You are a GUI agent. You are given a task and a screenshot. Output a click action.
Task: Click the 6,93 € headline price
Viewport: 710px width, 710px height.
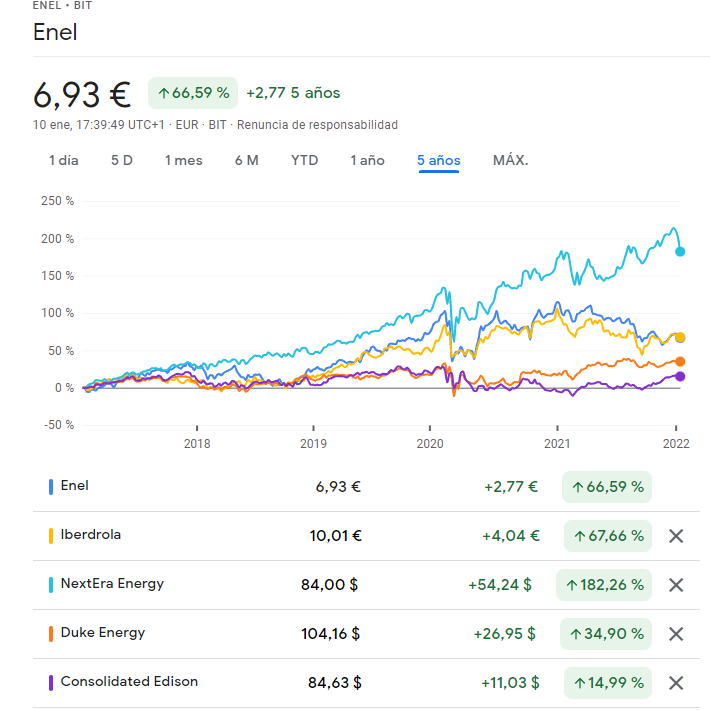pyautogui.click(x=82, y=95)
